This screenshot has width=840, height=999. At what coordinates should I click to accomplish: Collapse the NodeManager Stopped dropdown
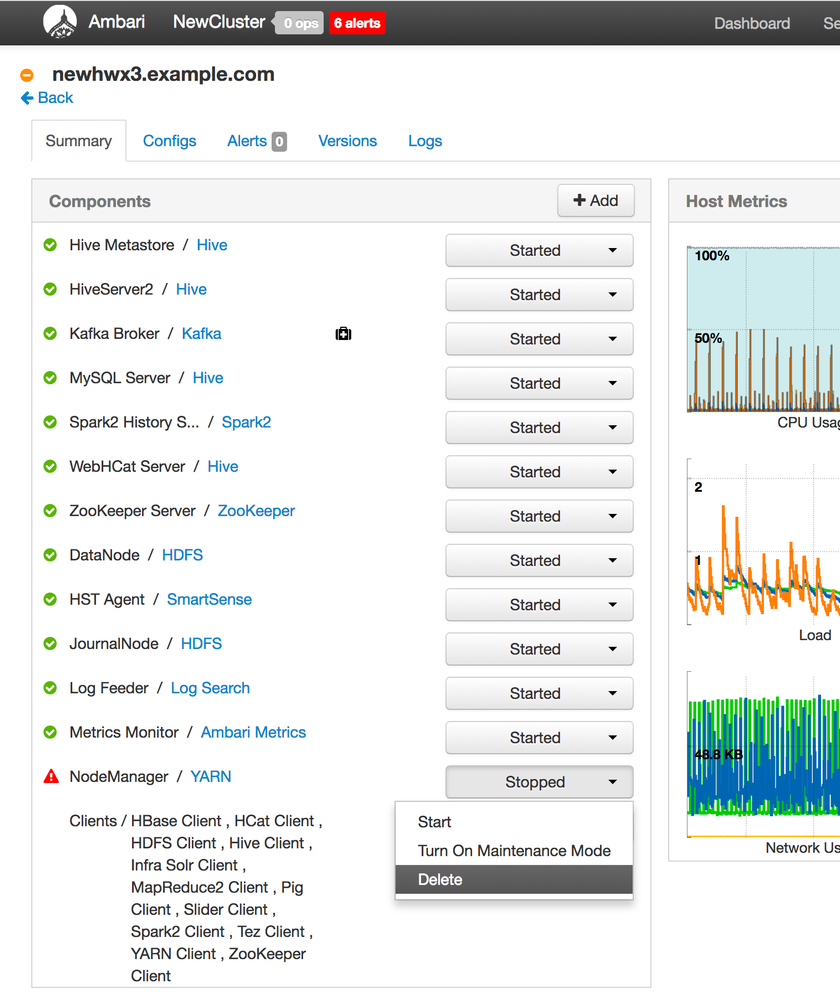point(539,782)
